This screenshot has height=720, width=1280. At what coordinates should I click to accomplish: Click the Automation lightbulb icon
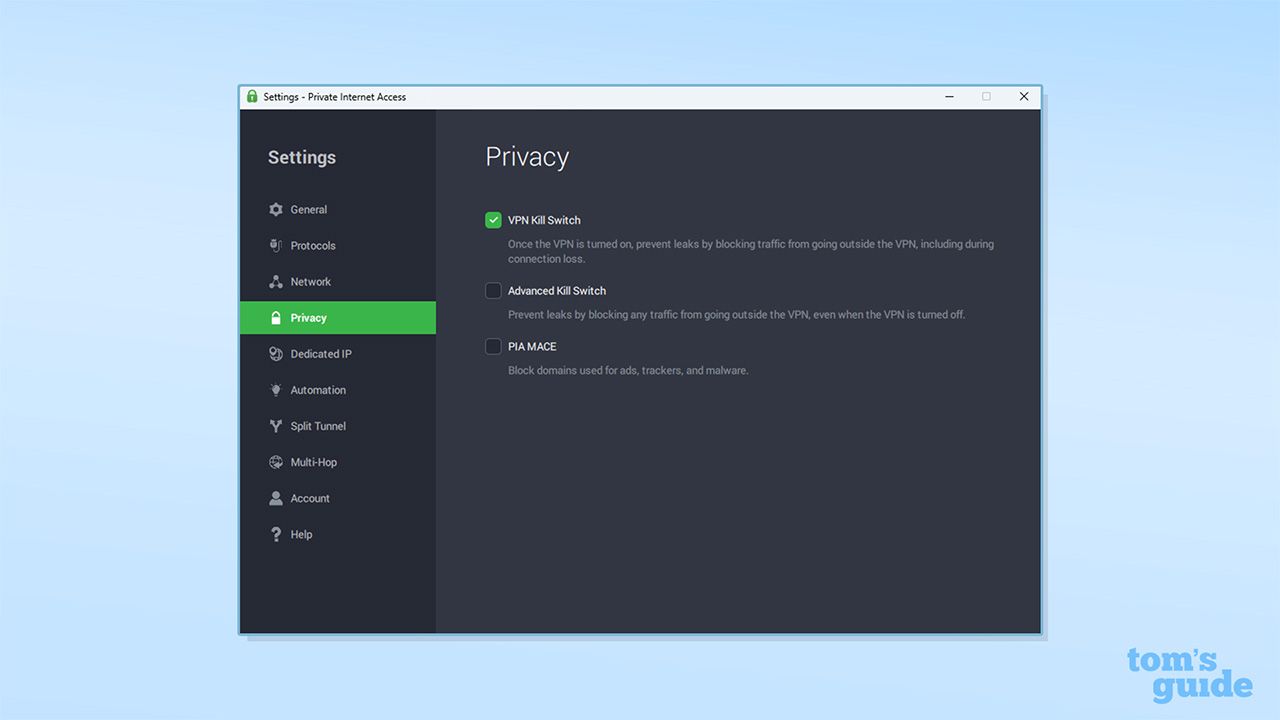276,390
